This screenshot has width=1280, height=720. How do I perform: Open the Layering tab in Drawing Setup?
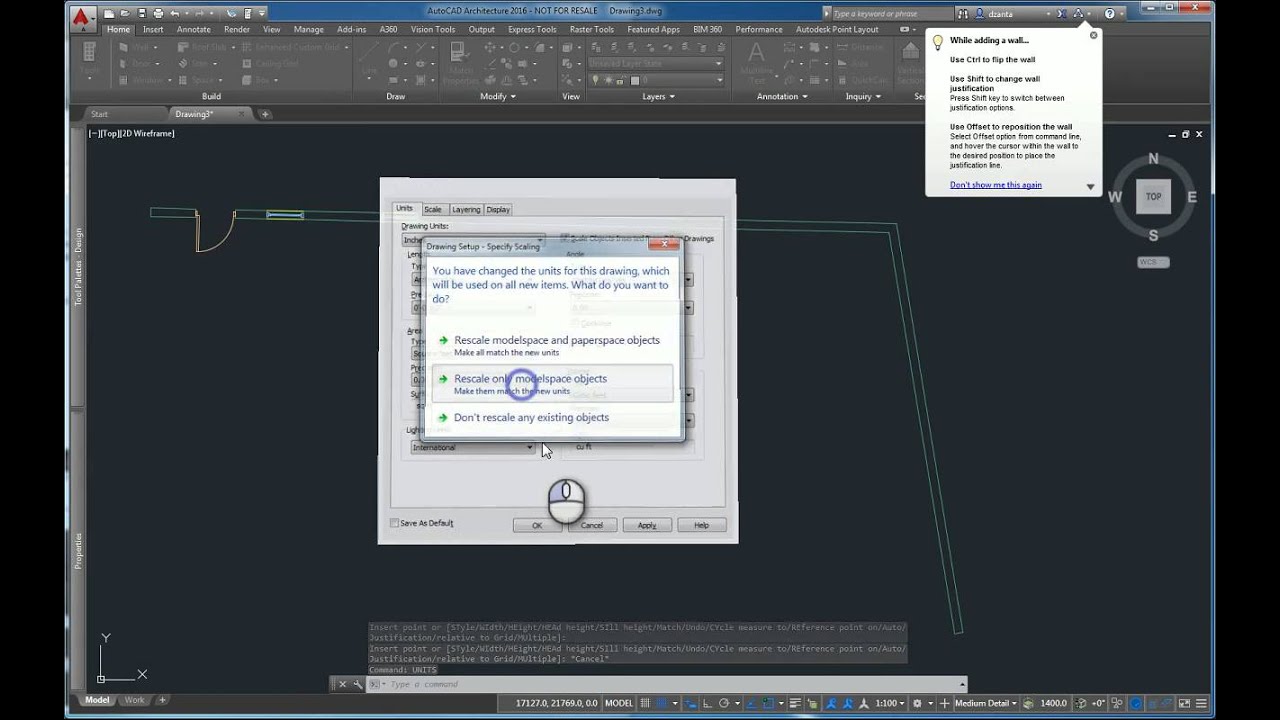point(465,209)
